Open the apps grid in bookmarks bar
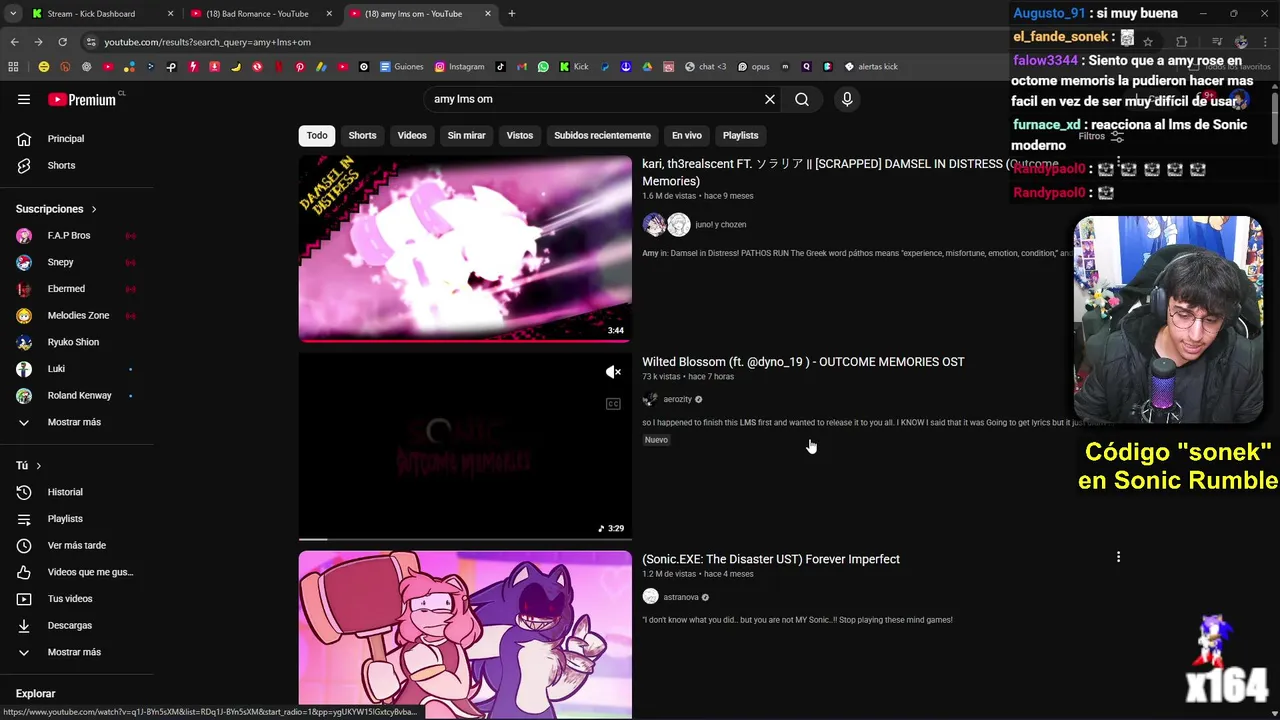The image size is (1280, 720). [13, 67]
